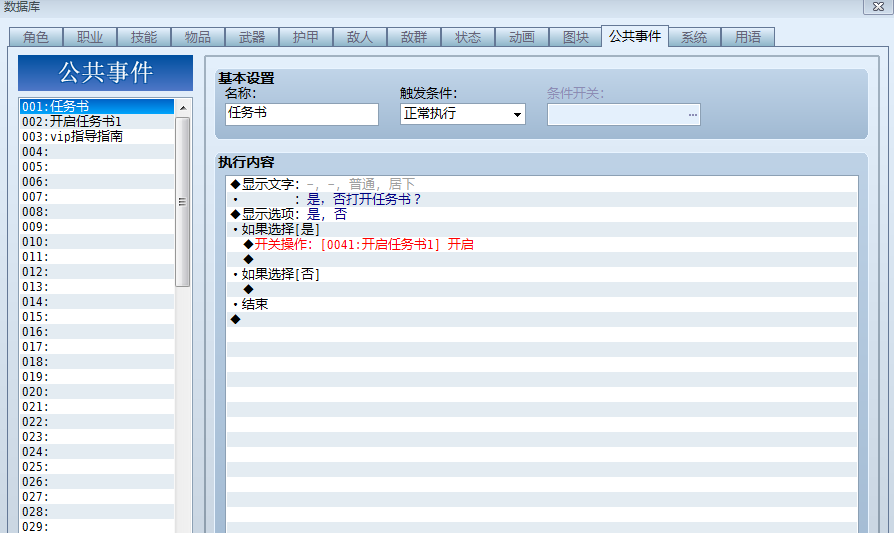This screenshot has width=894, height=533.
Task: Select list entry 002:开启任务书1
Action: click(97, 121)
